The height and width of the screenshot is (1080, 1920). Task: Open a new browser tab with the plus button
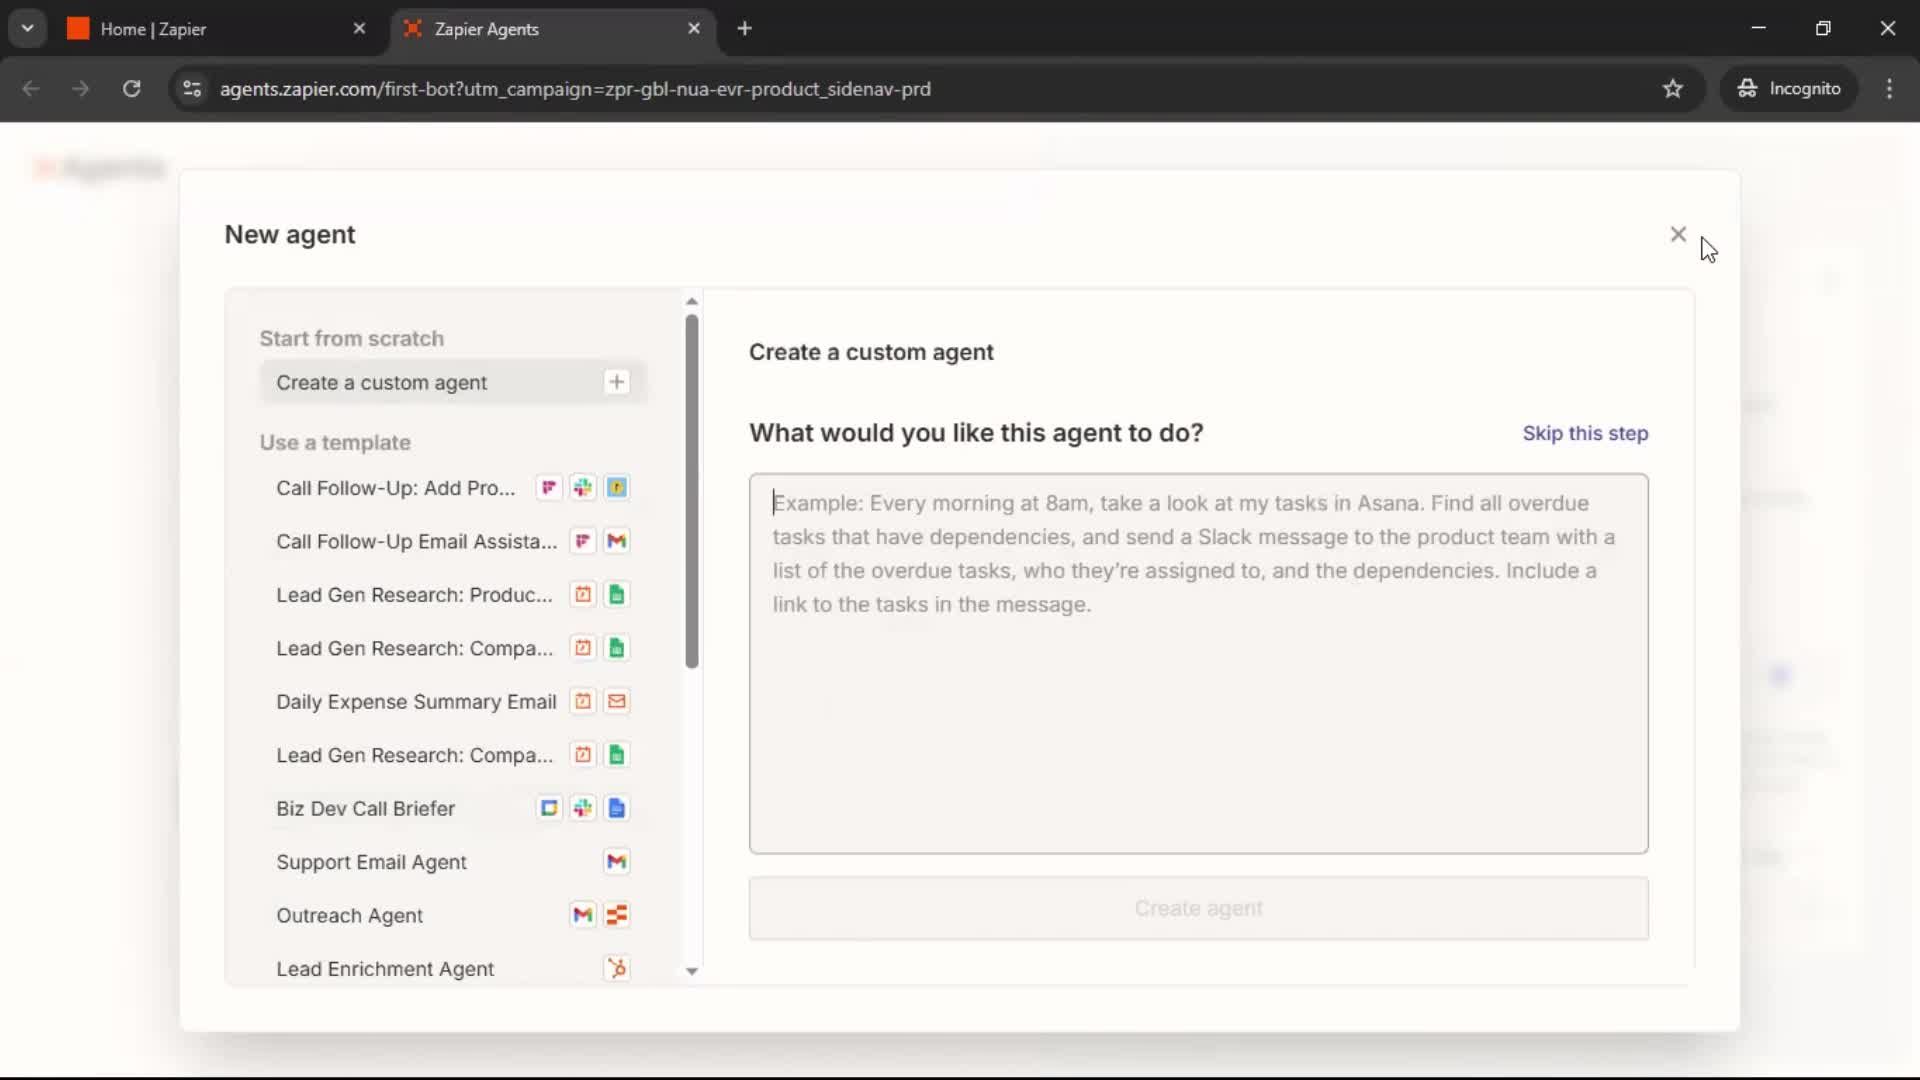[x=744, y=29]
